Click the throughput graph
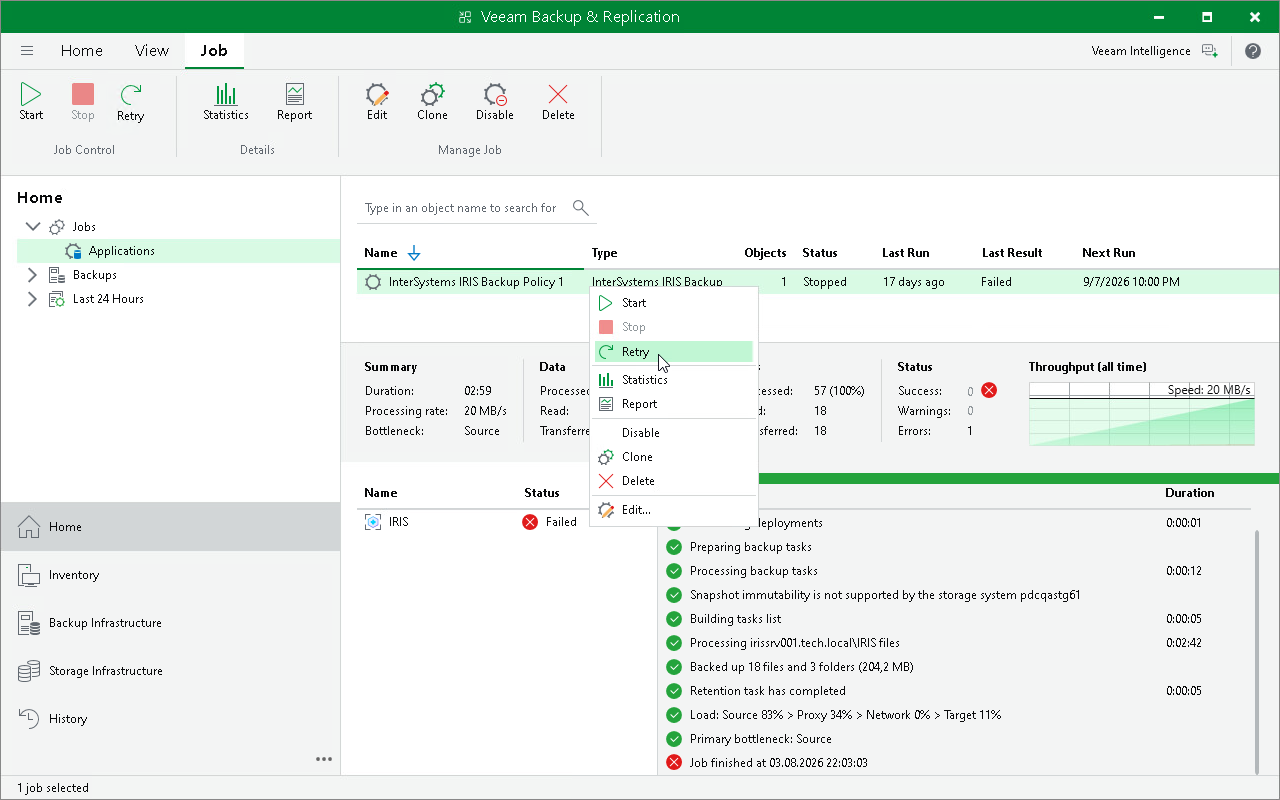Image resolution: width=1280 pixels, height=800 pixels. (x=1141, y=413)
